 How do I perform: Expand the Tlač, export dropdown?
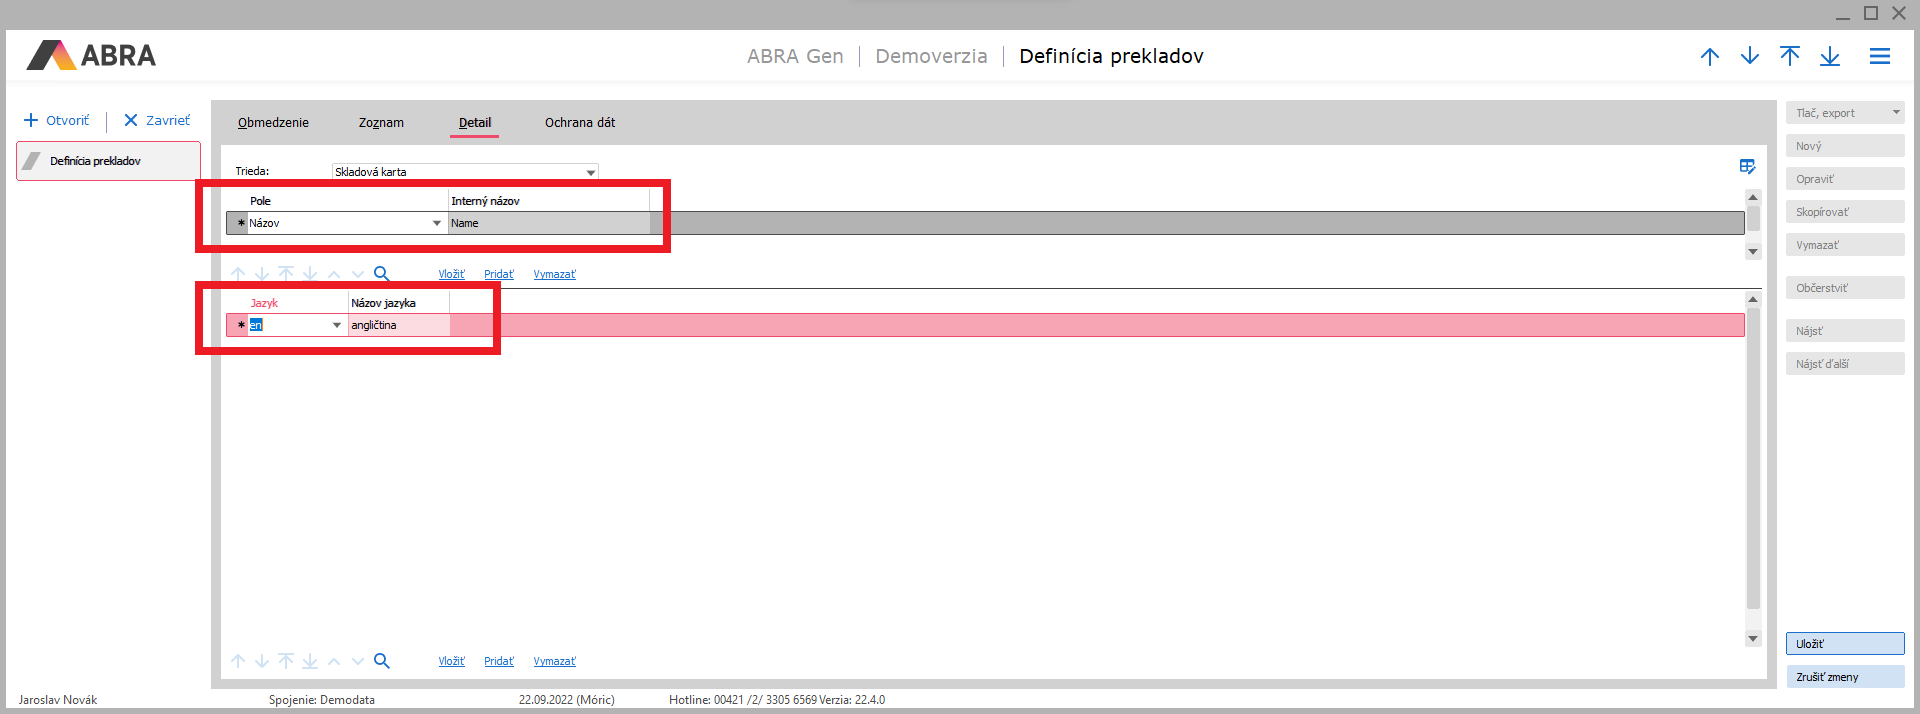(1895, 113)
